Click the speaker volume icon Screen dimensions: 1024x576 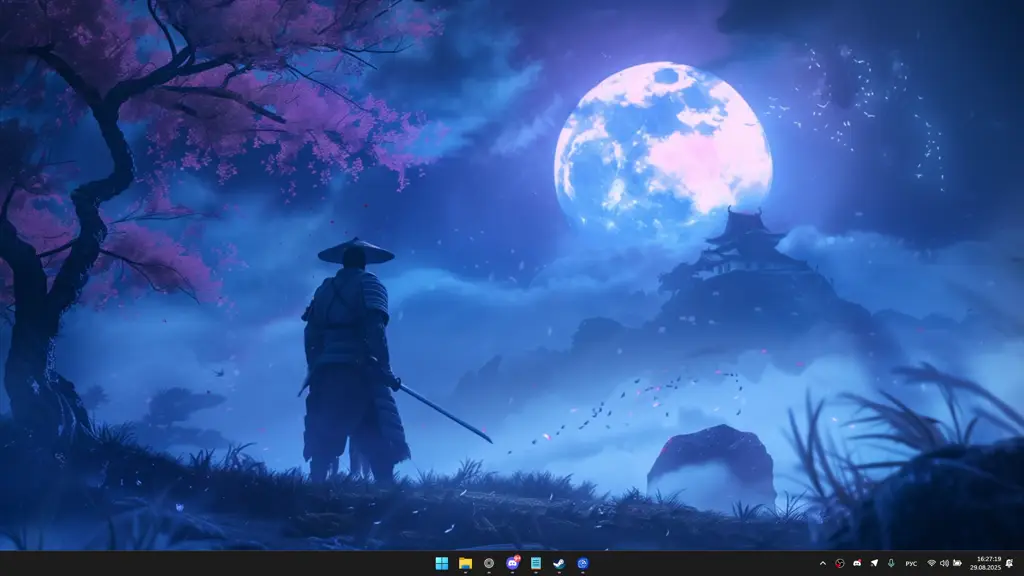click(x=944, y=563)
